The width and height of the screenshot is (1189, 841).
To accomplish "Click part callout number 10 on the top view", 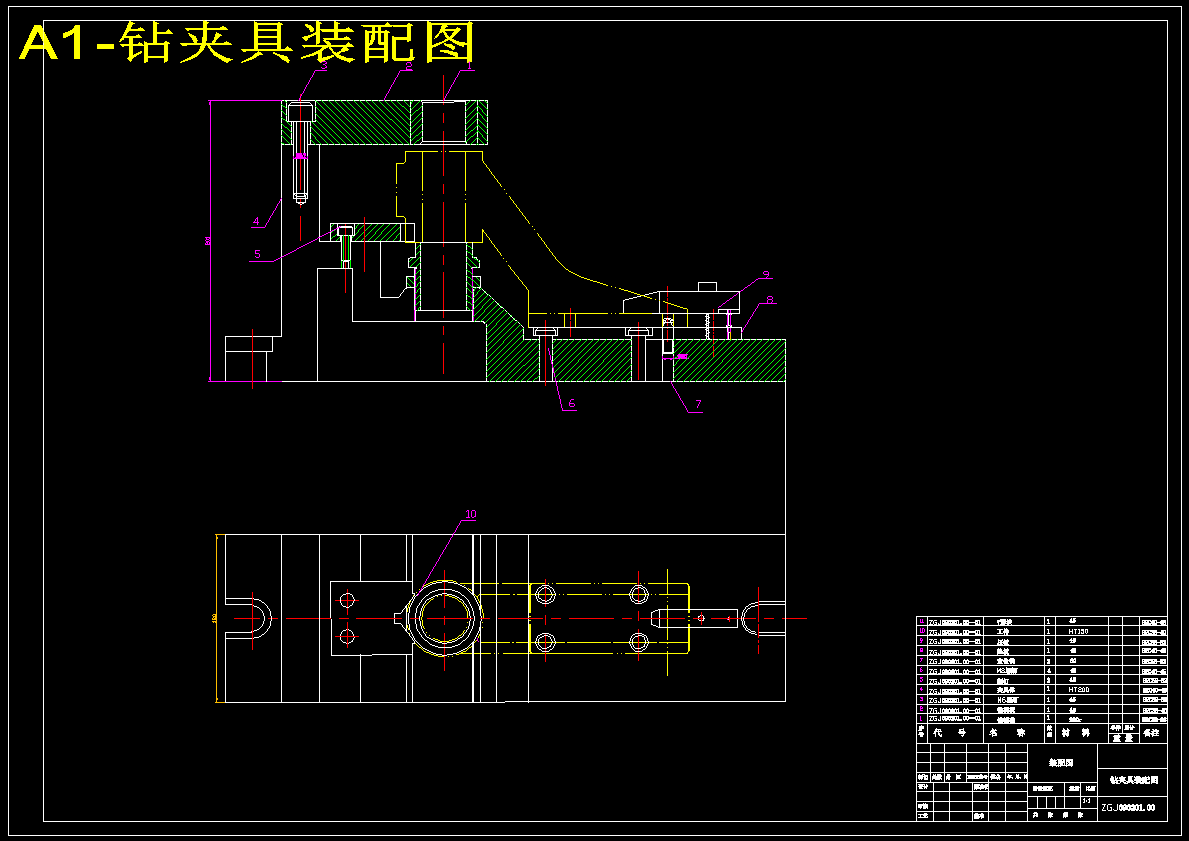I will tap(470, 514).
